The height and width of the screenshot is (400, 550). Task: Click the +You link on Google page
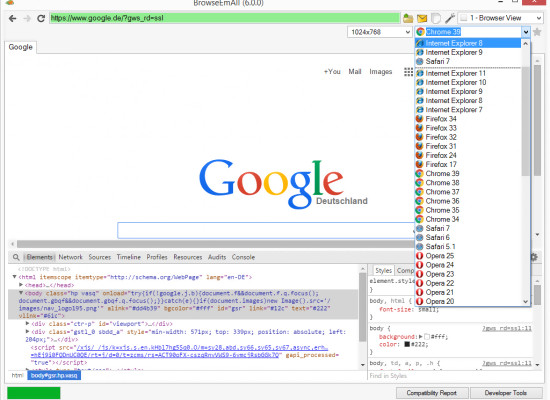coord(332,72)
